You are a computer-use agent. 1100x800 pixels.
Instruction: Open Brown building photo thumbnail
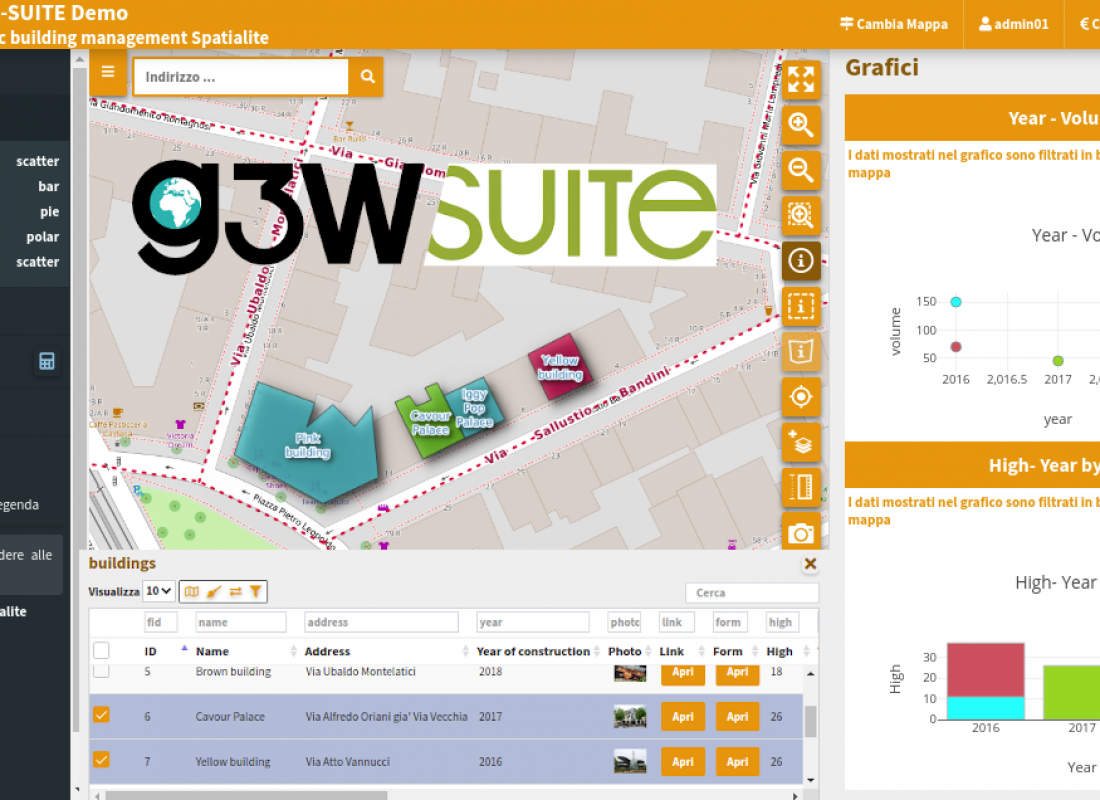coord(630,673)
